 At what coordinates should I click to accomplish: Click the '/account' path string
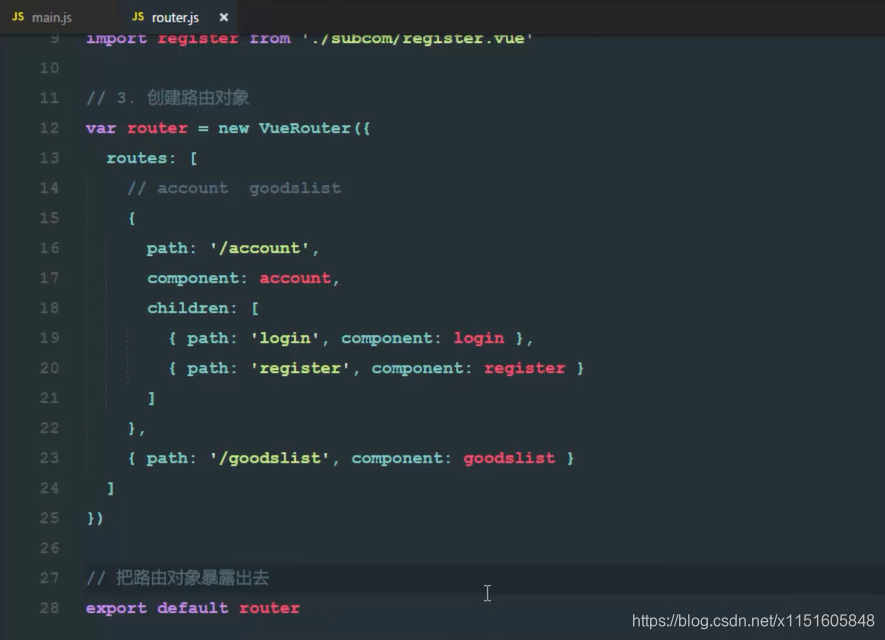259,248
